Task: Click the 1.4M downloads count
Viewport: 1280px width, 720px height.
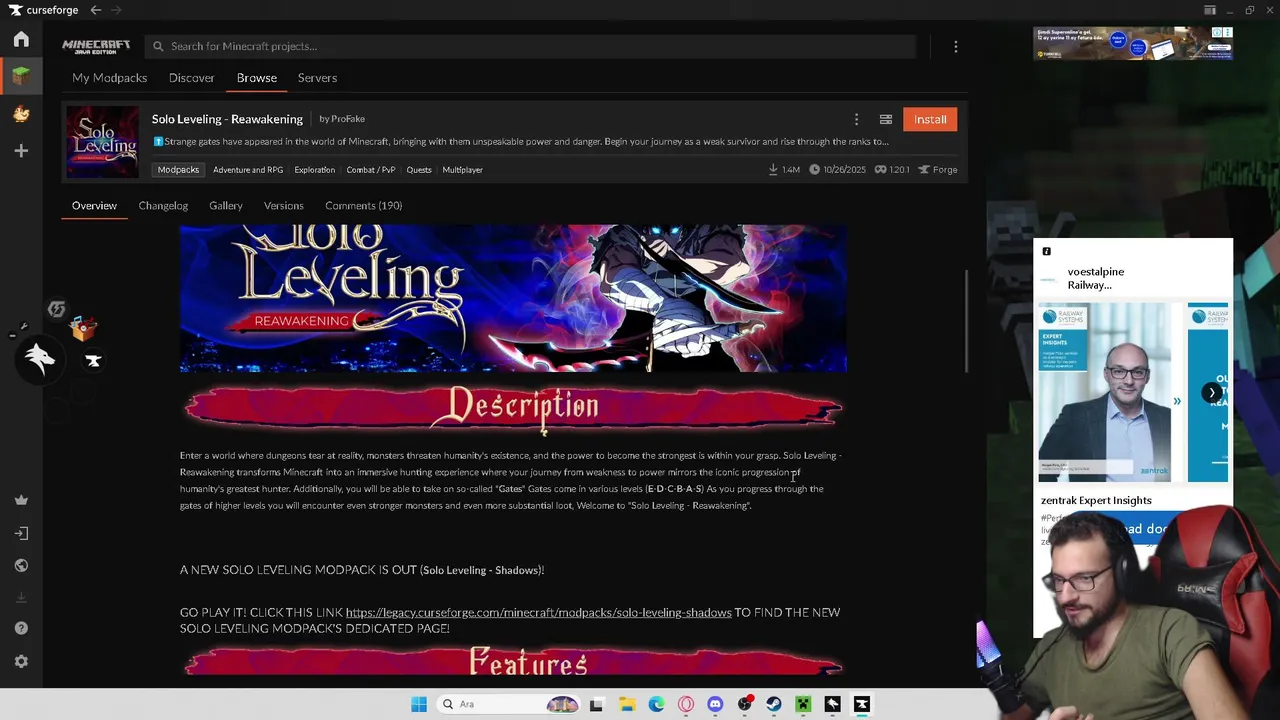Action: [784, 170]
